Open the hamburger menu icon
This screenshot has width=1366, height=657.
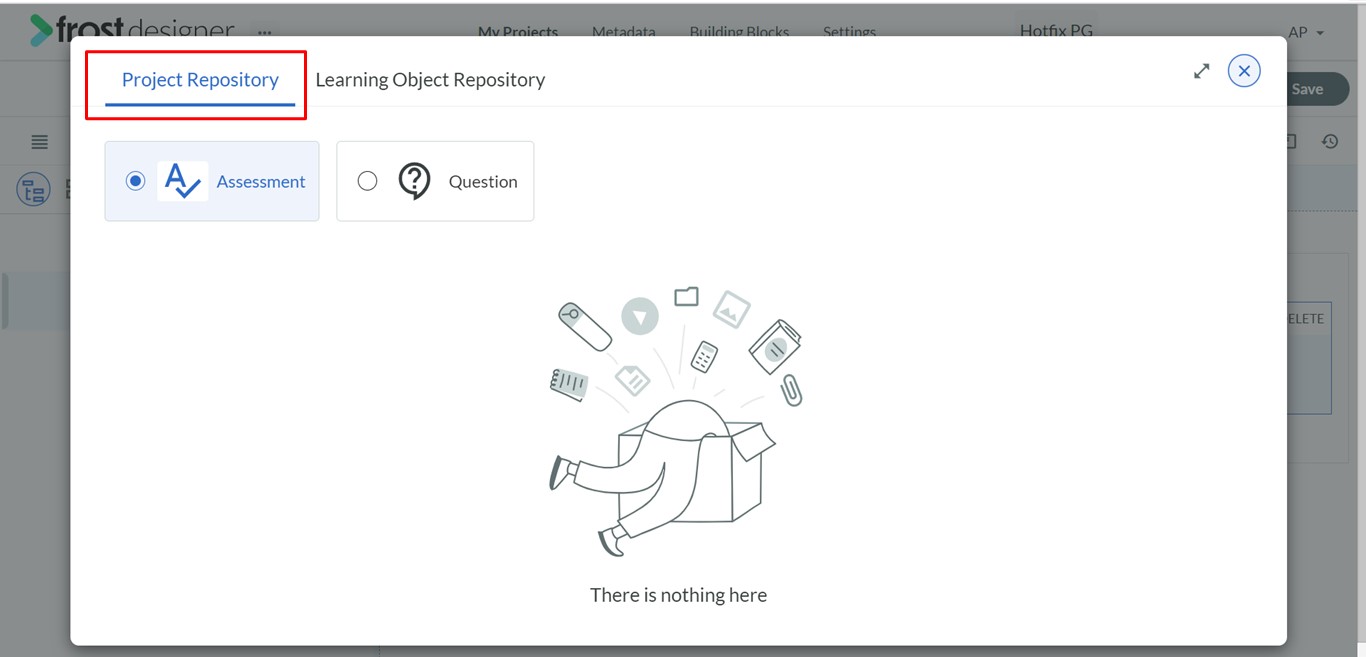(x=40, y=142)
